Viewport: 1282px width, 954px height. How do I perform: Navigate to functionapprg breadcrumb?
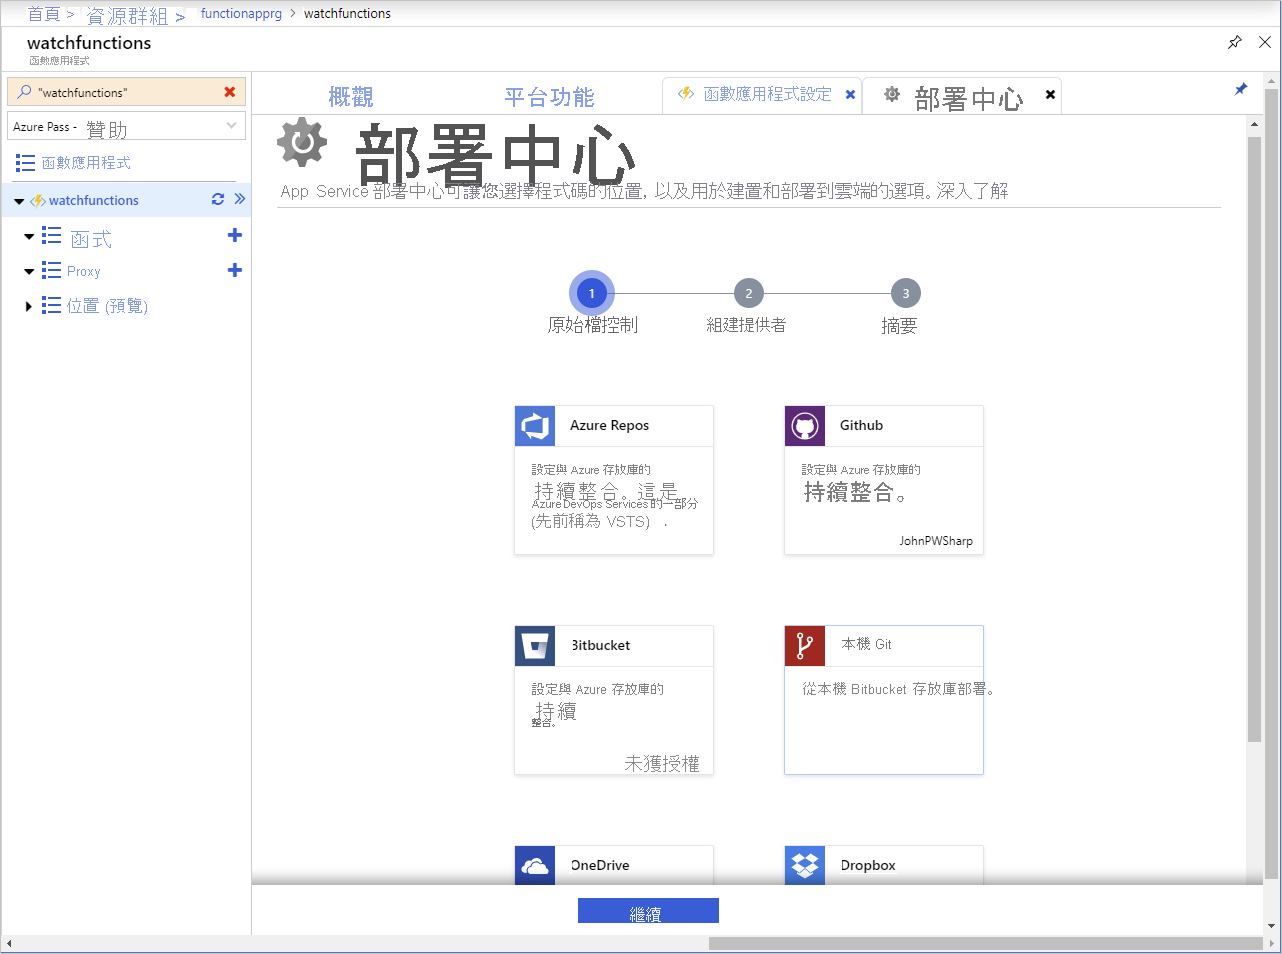[x=241, y=13]
